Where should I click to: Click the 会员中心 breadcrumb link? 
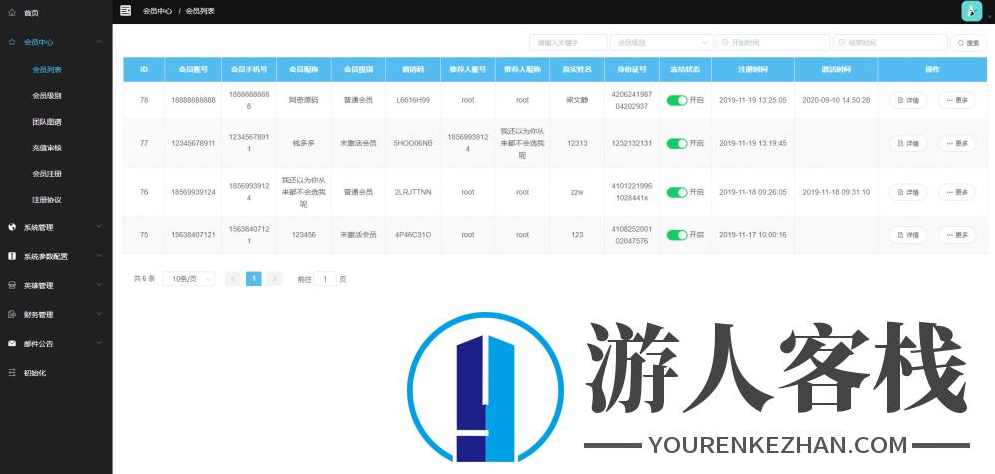click(x=157, y=11)
